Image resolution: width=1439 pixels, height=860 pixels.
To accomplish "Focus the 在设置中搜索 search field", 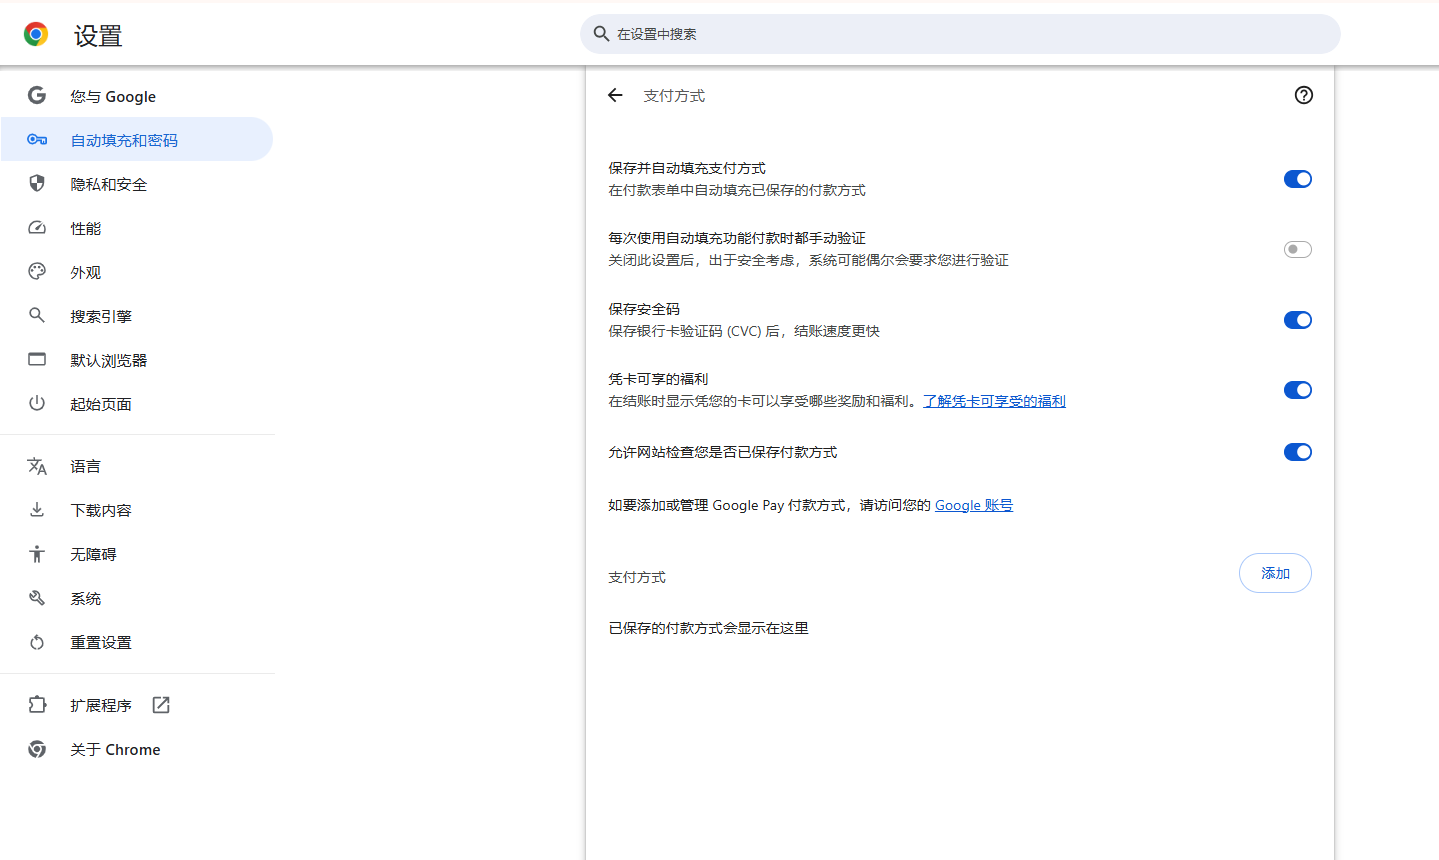I will [960, 34].
